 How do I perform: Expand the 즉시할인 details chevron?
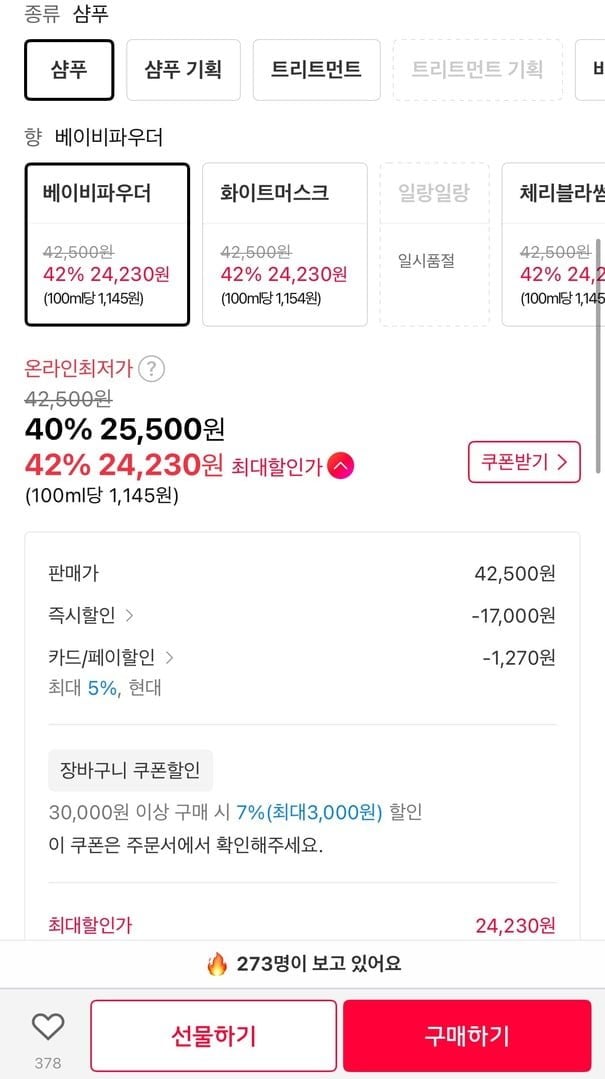click(x=130, y=615)
